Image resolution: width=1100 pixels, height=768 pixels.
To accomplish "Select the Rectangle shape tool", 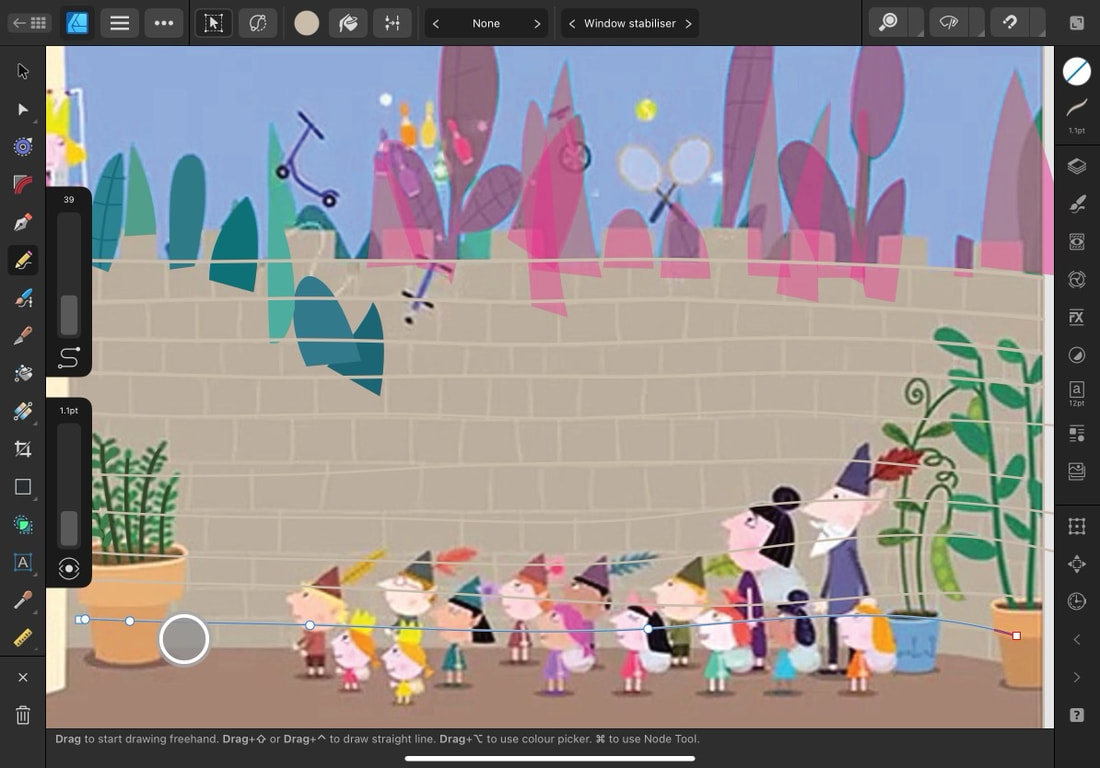I will point(22,487).
